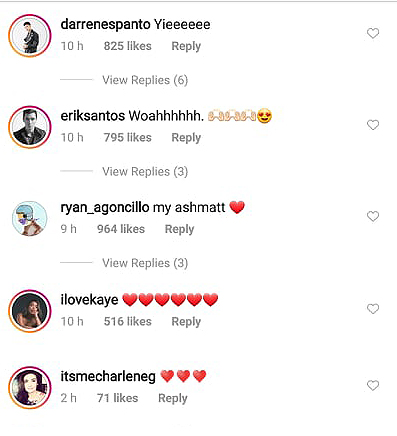Expand View Replies (3) under ryan_agoncillo
The width and height of the screenshot is (397, 436).
(x=145, y=263)
